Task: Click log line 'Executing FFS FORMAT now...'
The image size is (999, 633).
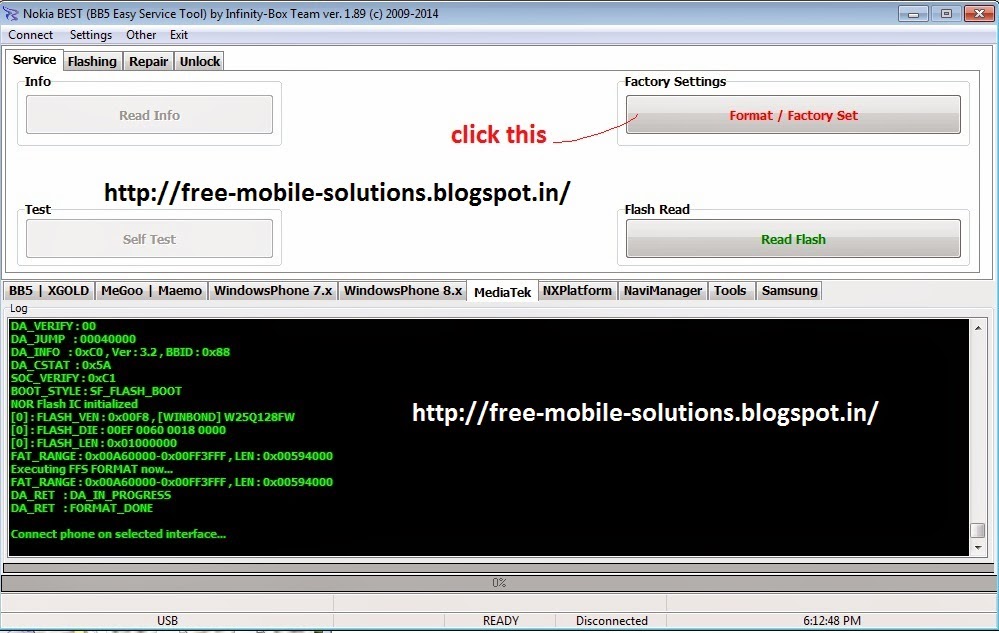Action: [x=92, y=469]
